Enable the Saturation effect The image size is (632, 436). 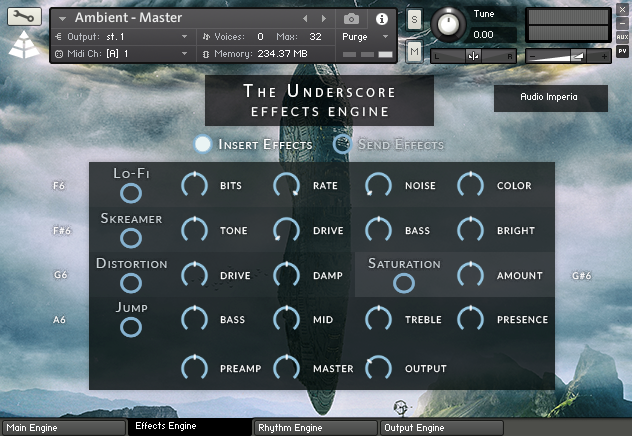(404, 283)
